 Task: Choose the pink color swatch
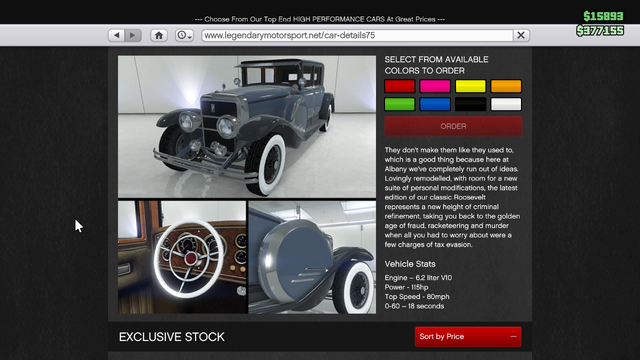[435, 86]
